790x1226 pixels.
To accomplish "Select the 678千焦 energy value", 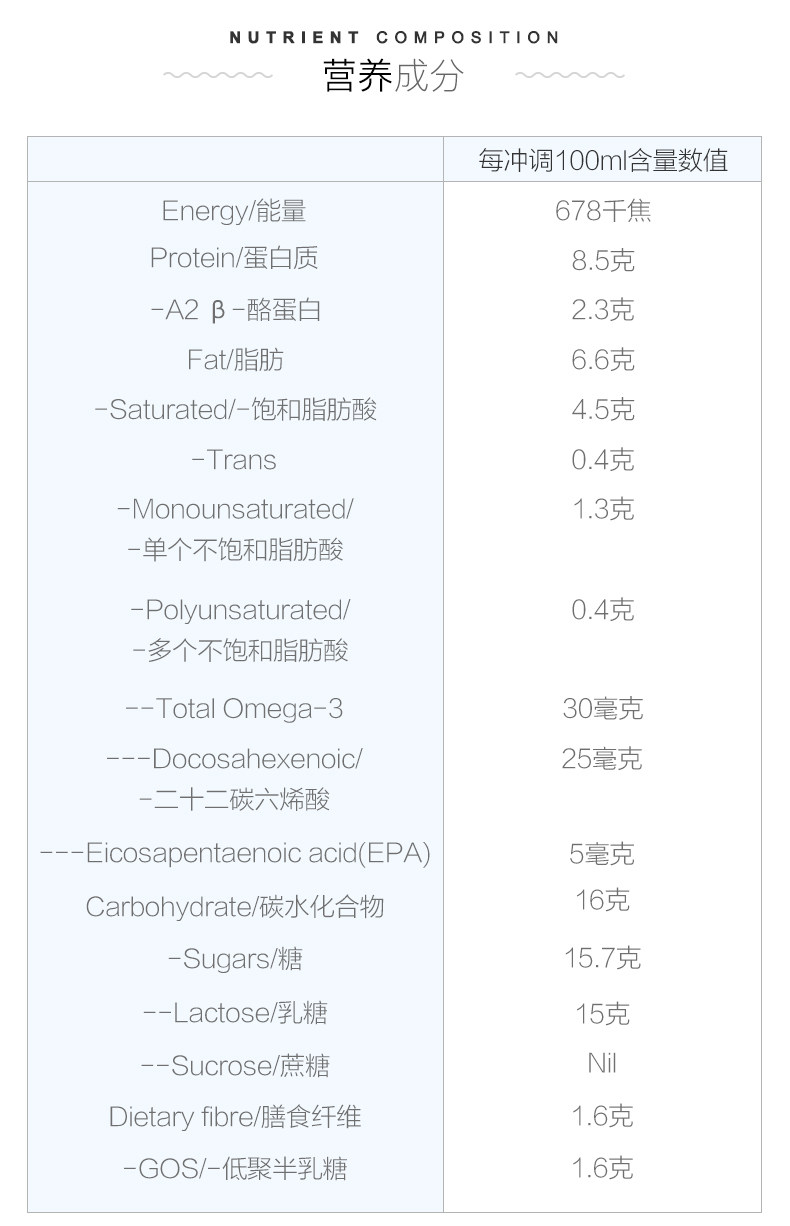I will click(603, 211).
